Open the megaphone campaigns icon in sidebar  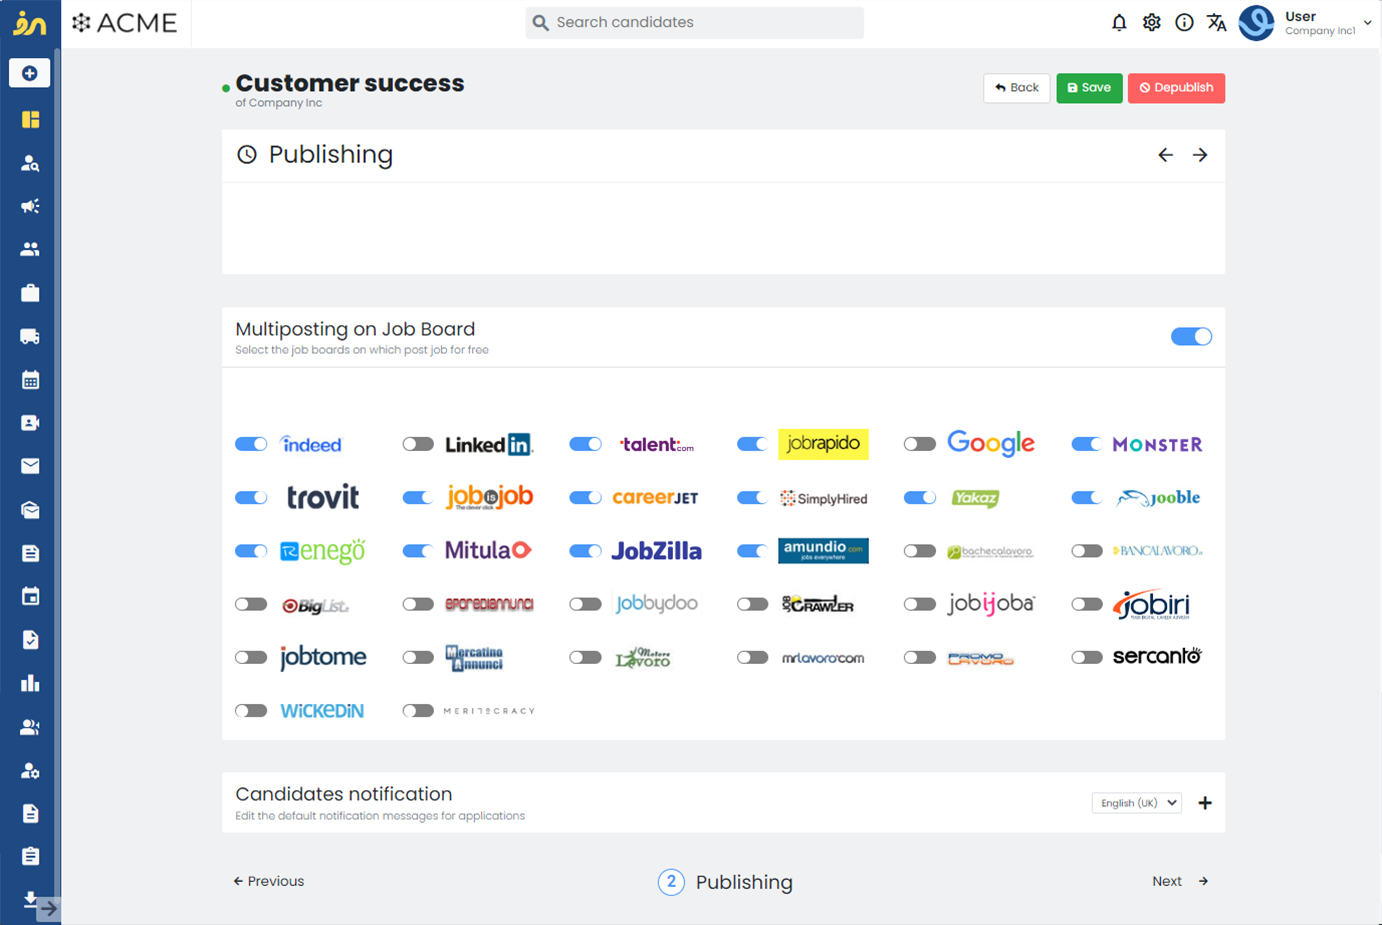pos(30,206)
